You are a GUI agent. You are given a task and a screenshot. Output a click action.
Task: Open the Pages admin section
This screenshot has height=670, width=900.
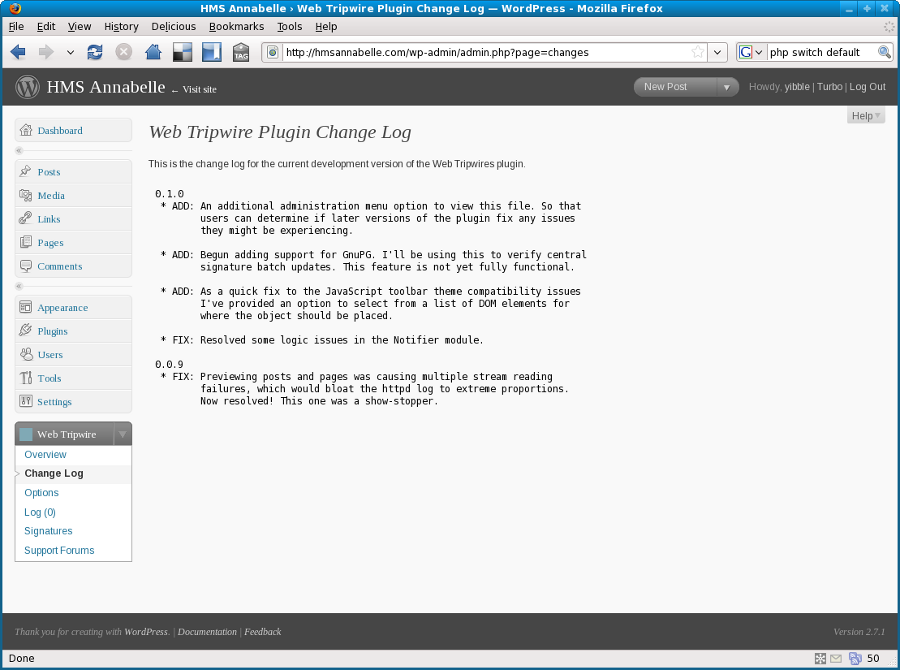click(51, 242)
